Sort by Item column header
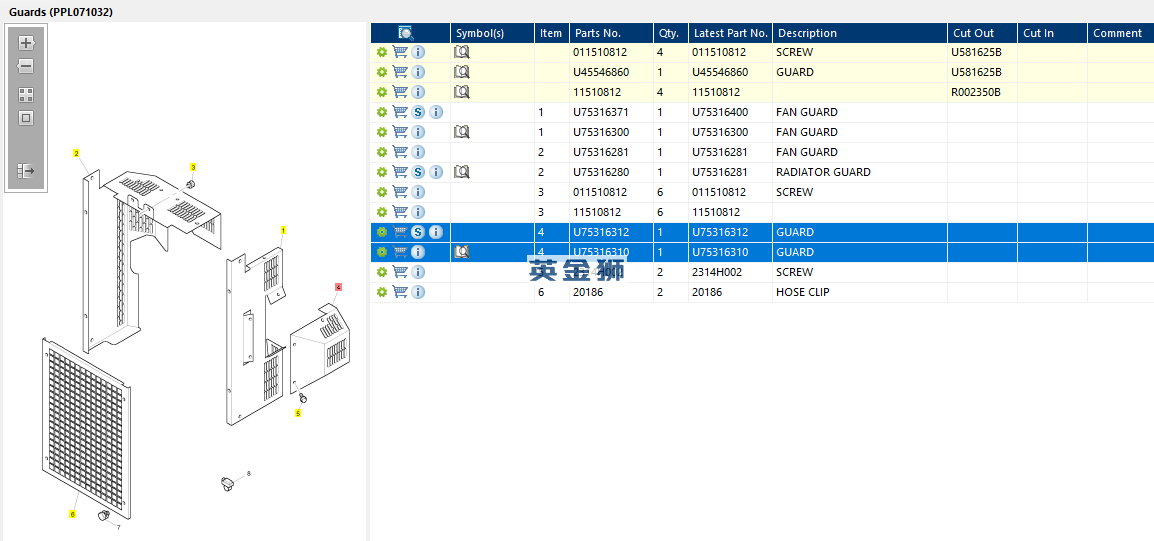Viewport: 1154px width, 541px height. (x=551, y=33)
